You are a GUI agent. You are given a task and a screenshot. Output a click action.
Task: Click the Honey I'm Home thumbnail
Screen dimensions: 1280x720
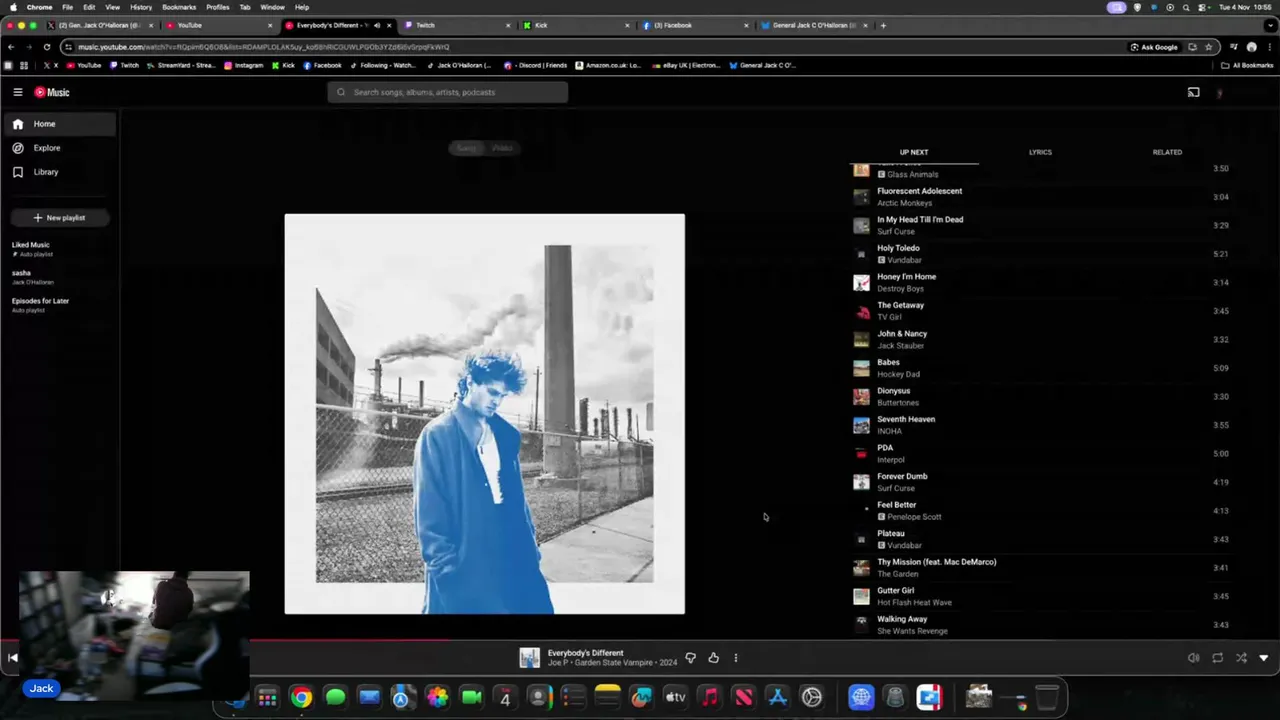point(861,283)
